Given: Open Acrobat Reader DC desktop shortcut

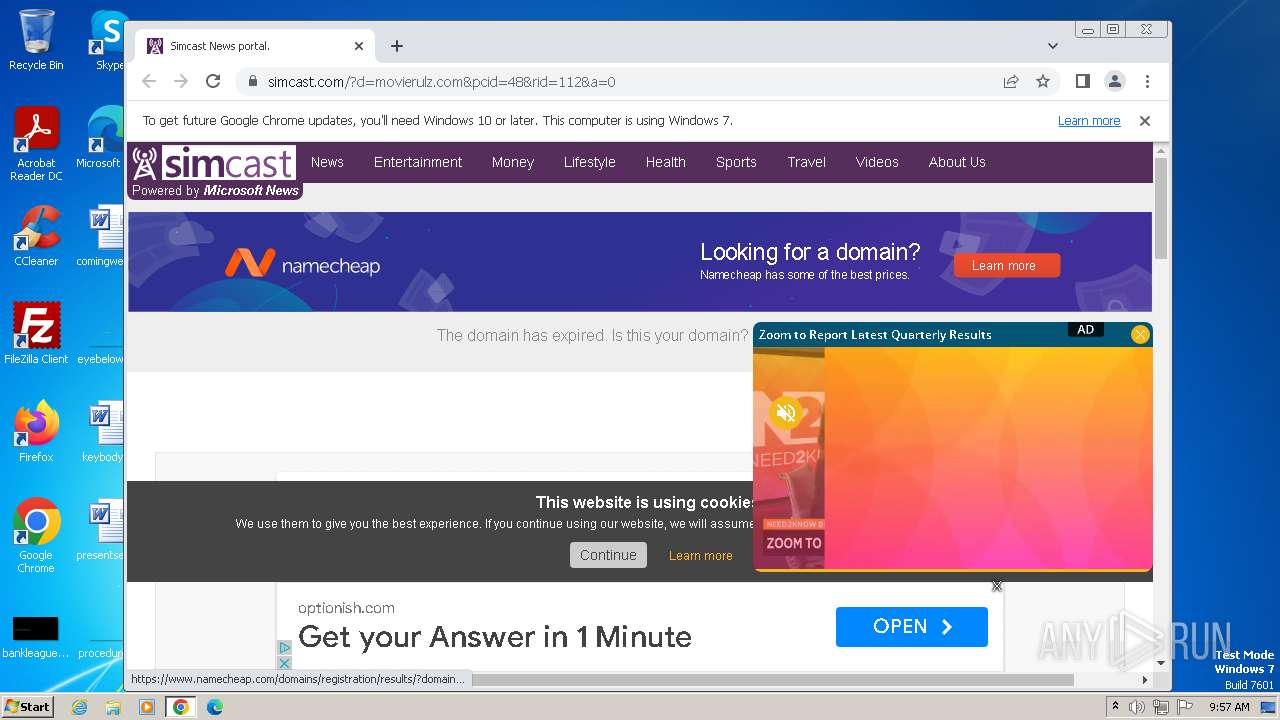Looking at the screenshot, I should click(36, 144).
